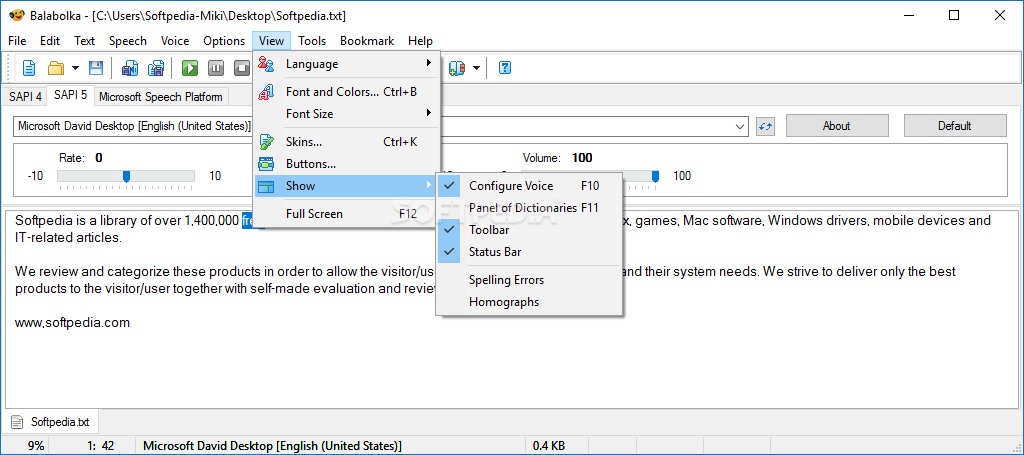Image resolution: width=1024 pixels, height=455 pixels.
Task: Toggle the Status Bar visibility option
Action: [x=530, y=252]
